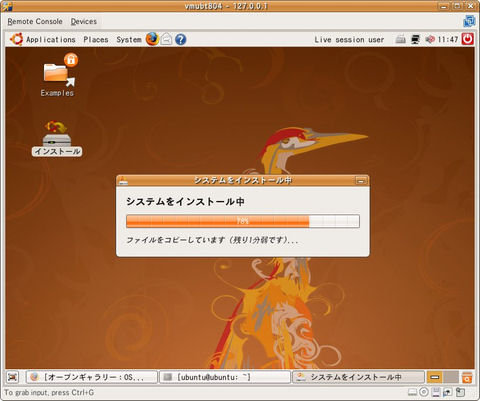This screenshot has width=480, height=401.
Task: Click the ファイルをコピーしています status text
Action: point(212,240)
